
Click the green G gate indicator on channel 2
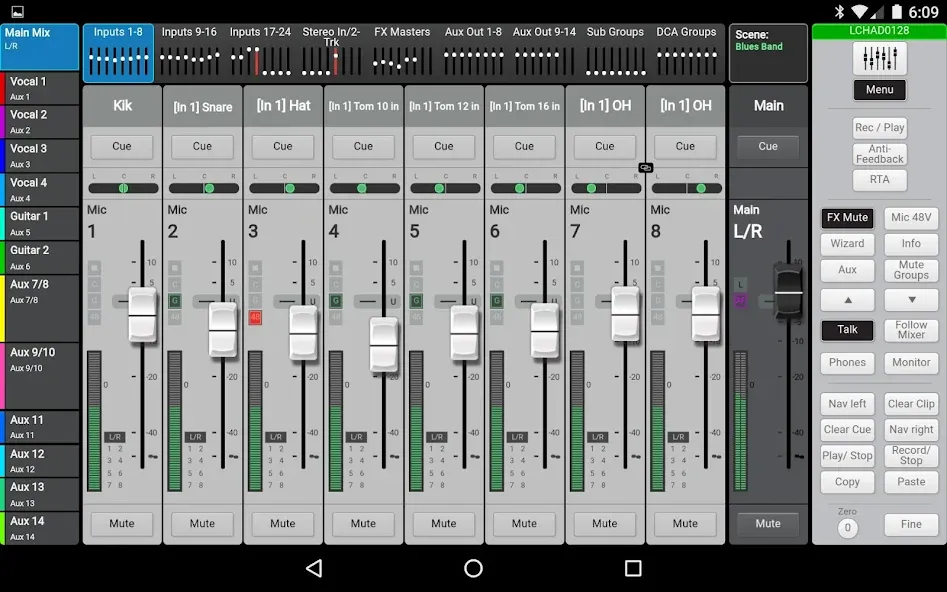[x=175, y=300]
